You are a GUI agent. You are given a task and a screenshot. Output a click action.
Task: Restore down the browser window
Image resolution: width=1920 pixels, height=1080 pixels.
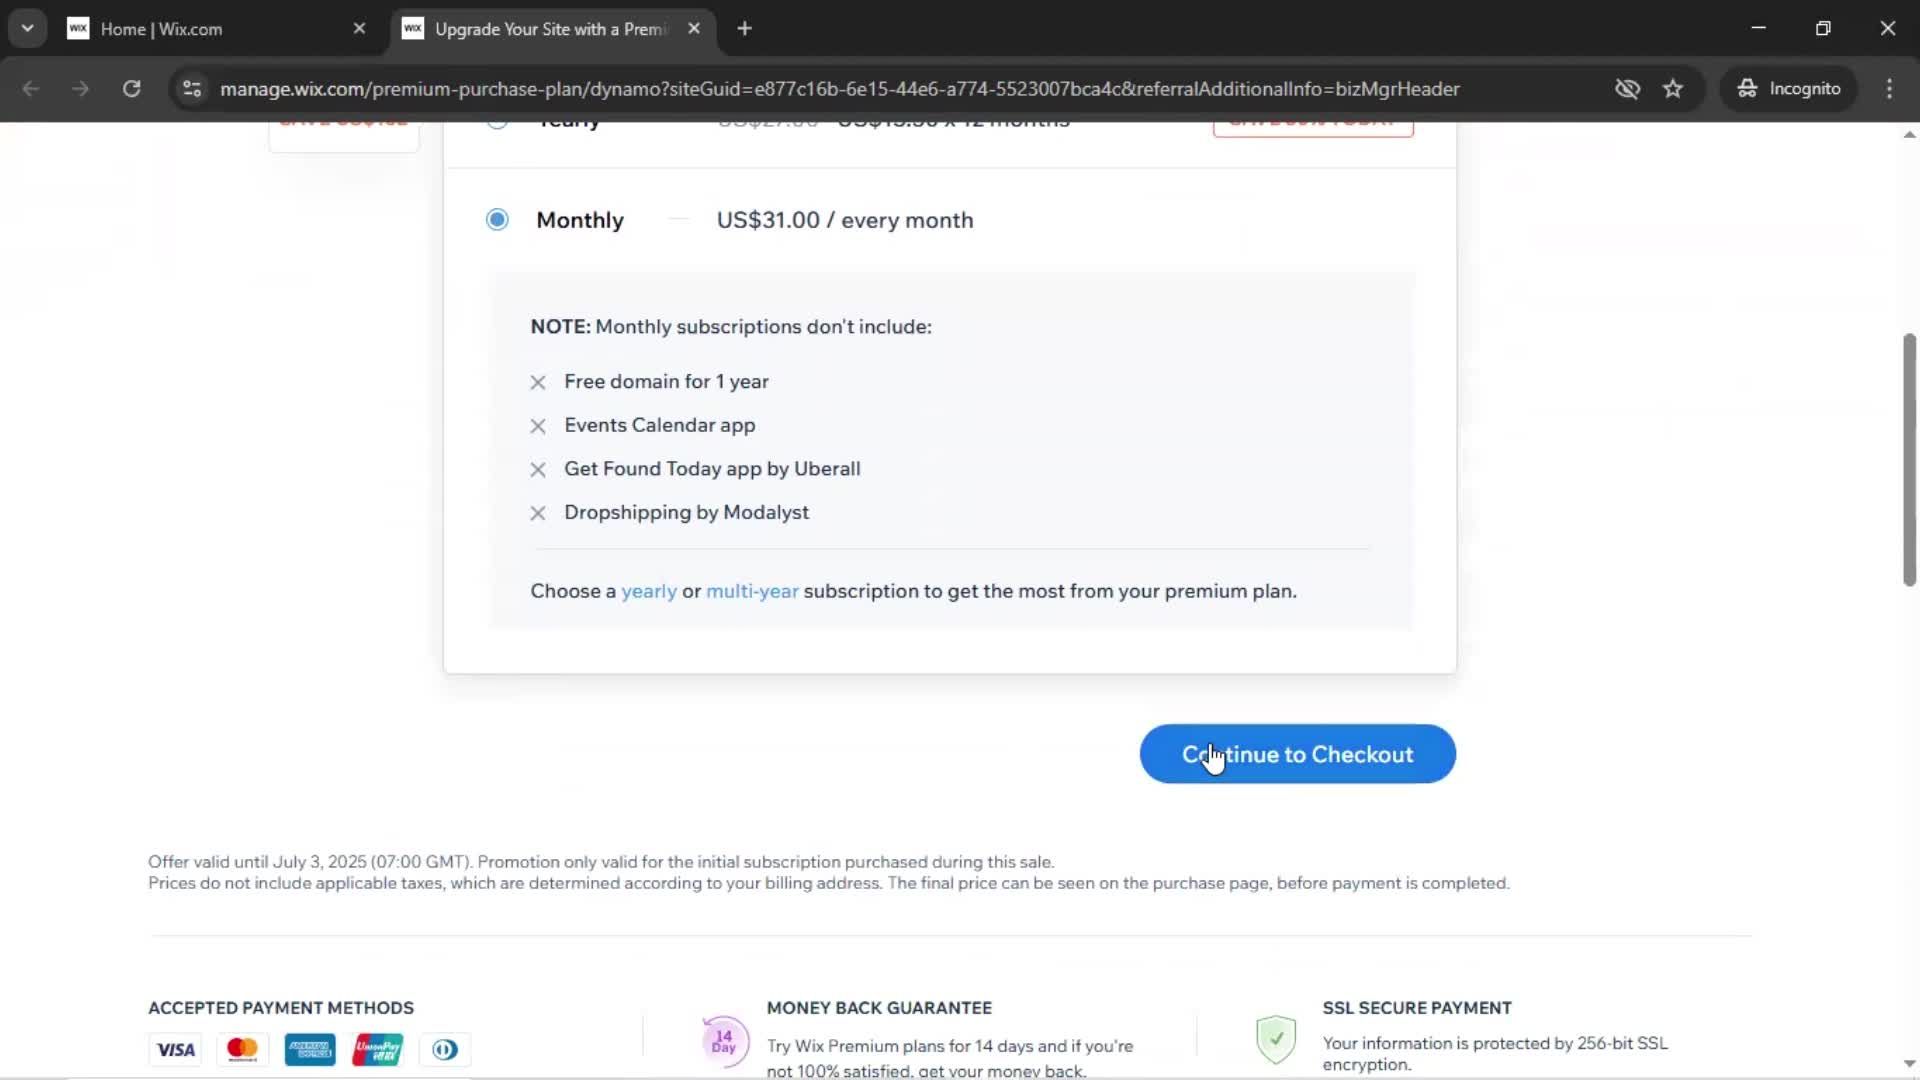click(x=1823, y=29)
